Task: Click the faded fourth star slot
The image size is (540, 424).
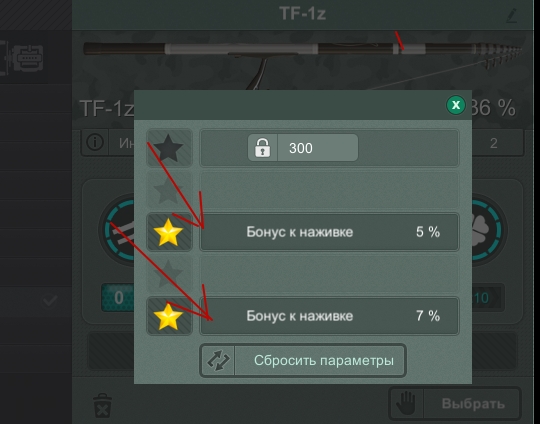Action: 168,274
